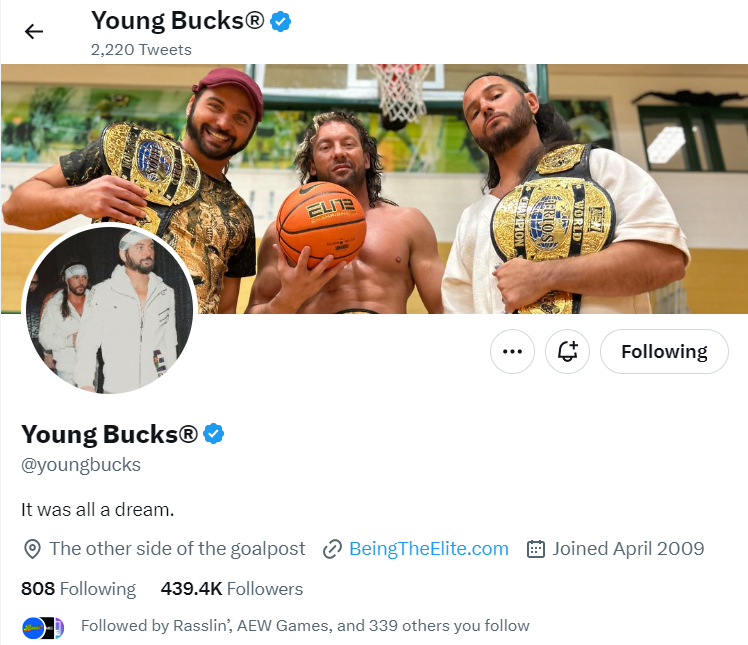Click the back arrow icon

[x=34, y=31]
